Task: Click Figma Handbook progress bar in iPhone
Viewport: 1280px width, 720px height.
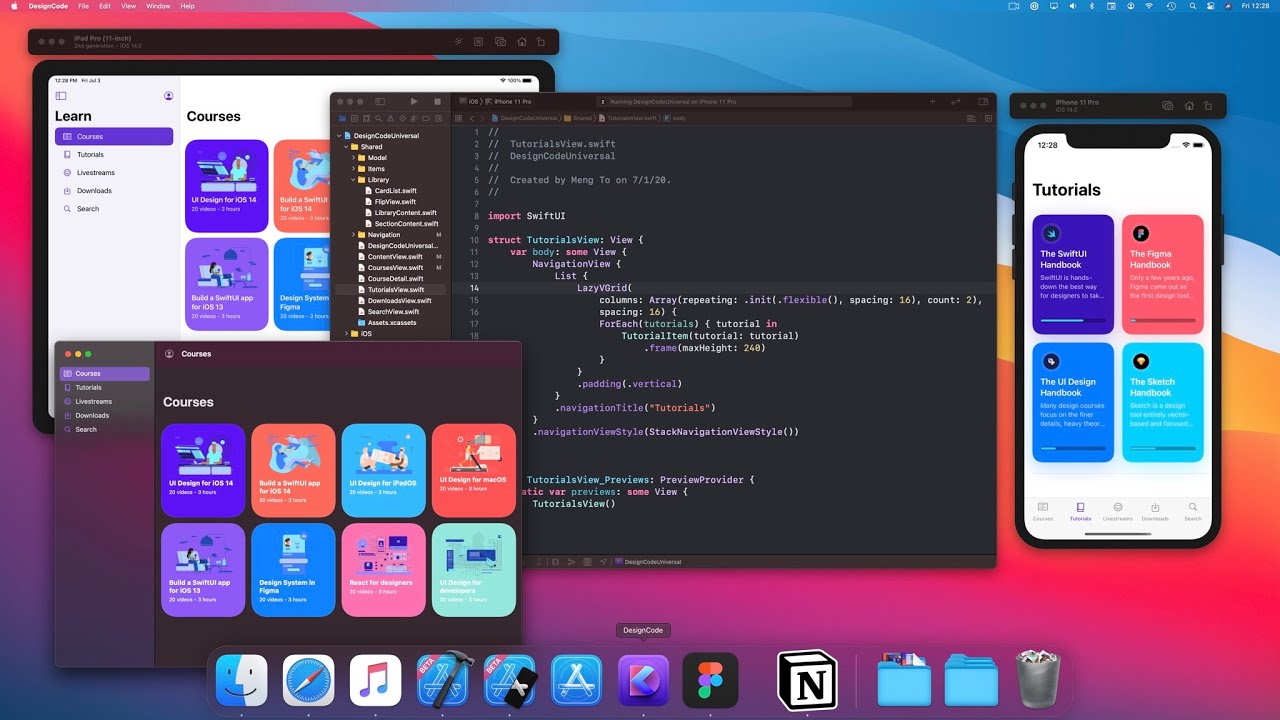Action: point(1163,320)
